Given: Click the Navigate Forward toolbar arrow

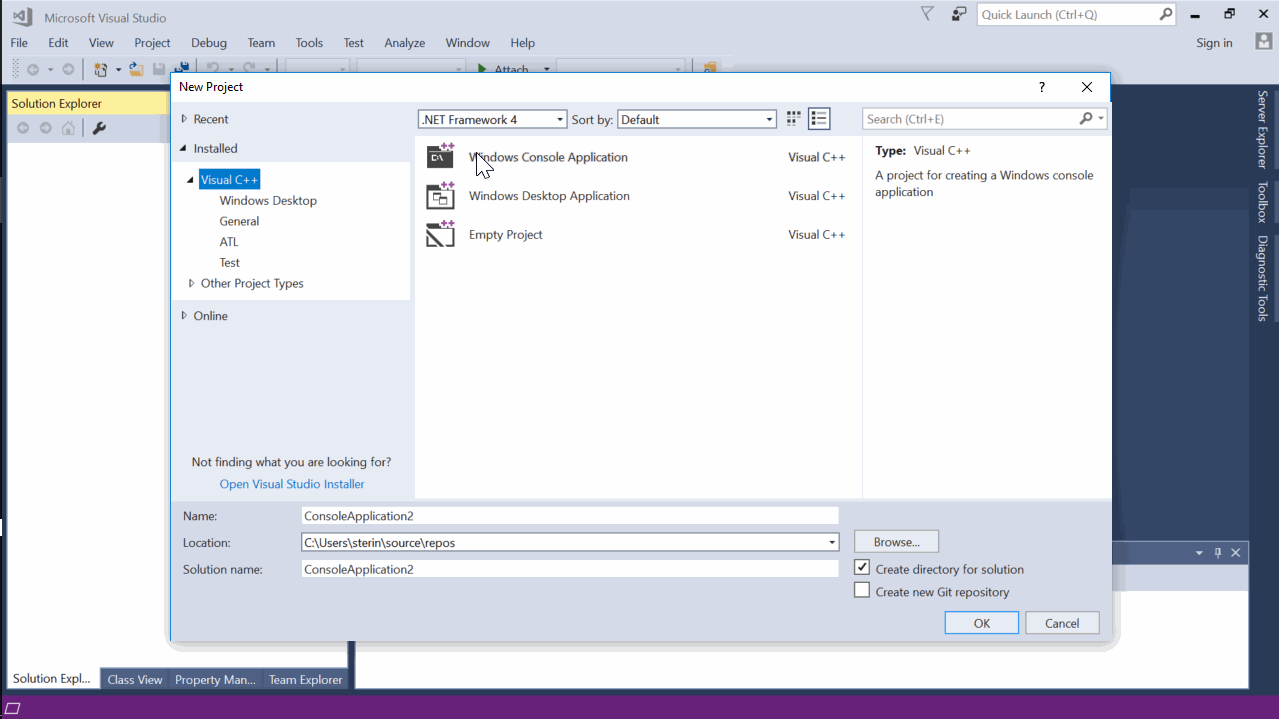Looking at the screenshot, I should [68, 69].
